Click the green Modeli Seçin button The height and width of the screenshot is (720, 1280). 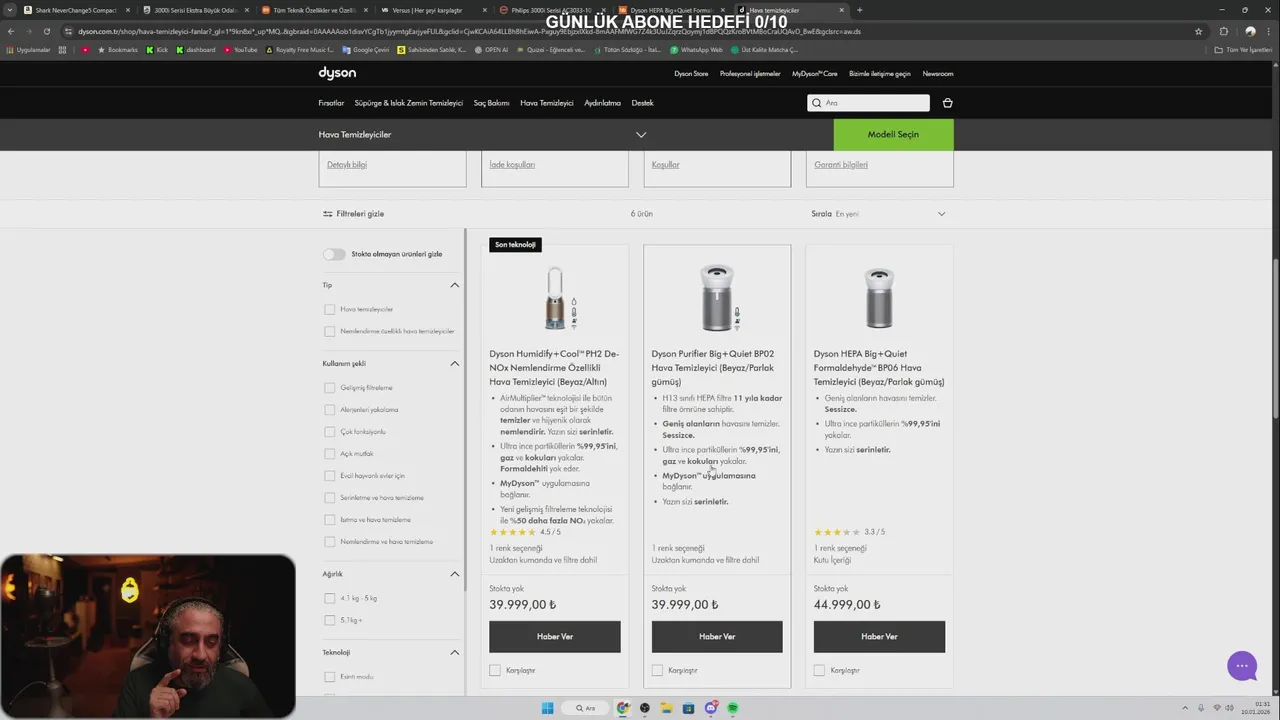893,135
